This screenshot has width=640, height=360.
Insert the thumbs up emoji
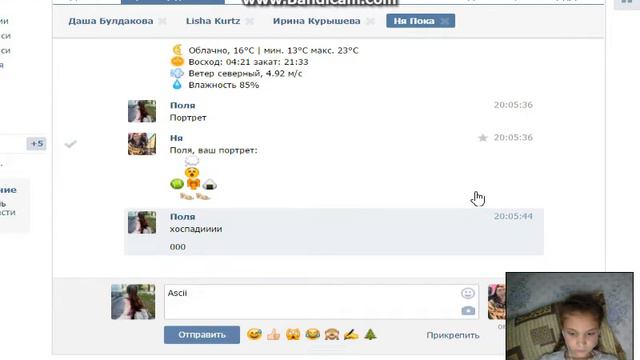click(273, 335)
